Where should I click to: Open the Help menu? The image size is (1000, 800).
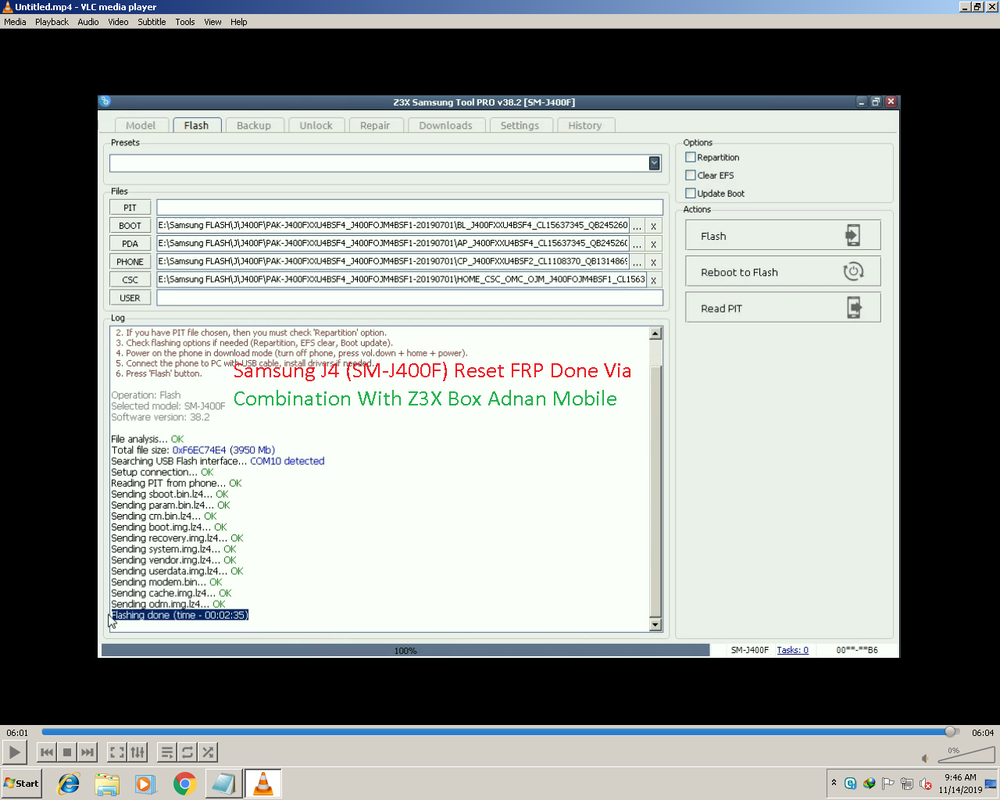coord(239,22)
